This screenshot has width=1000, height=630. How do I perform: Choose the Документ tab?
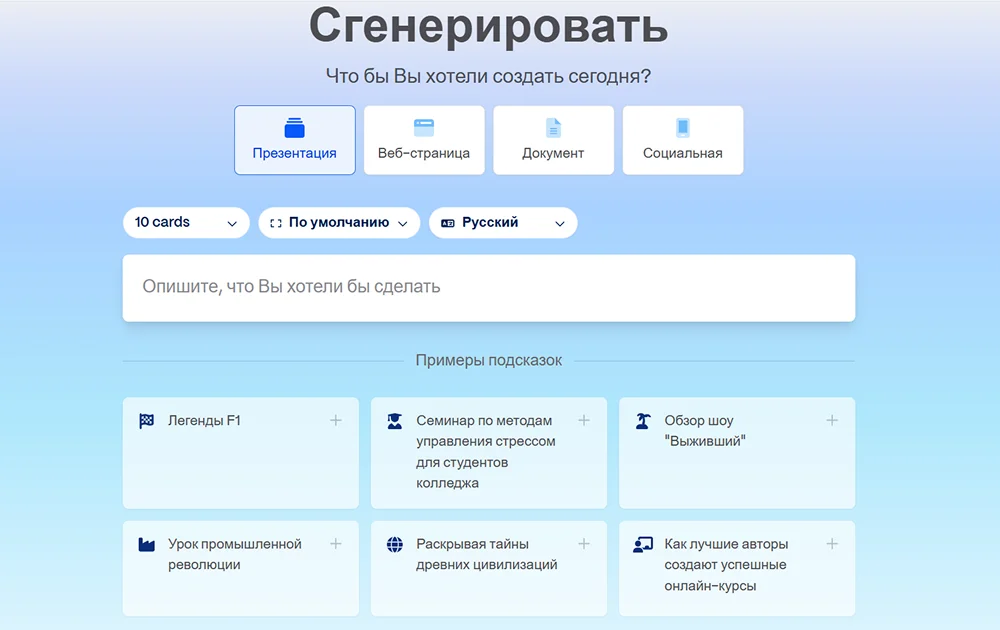(x=553, y=141)
